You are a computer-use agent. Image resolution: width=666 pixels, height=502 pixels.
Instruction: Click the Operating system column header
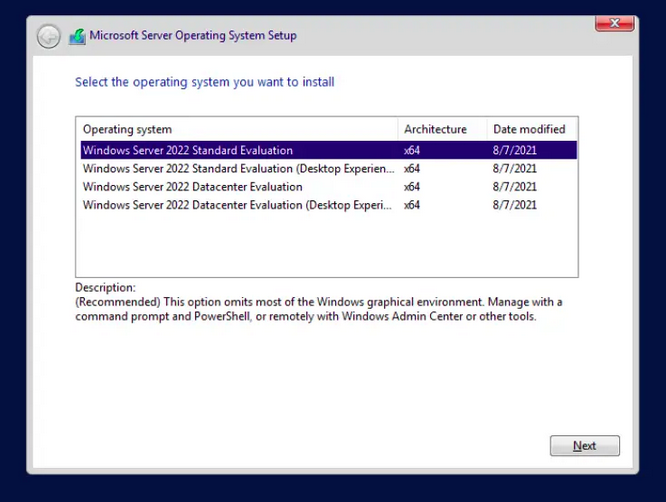point(237,129)
